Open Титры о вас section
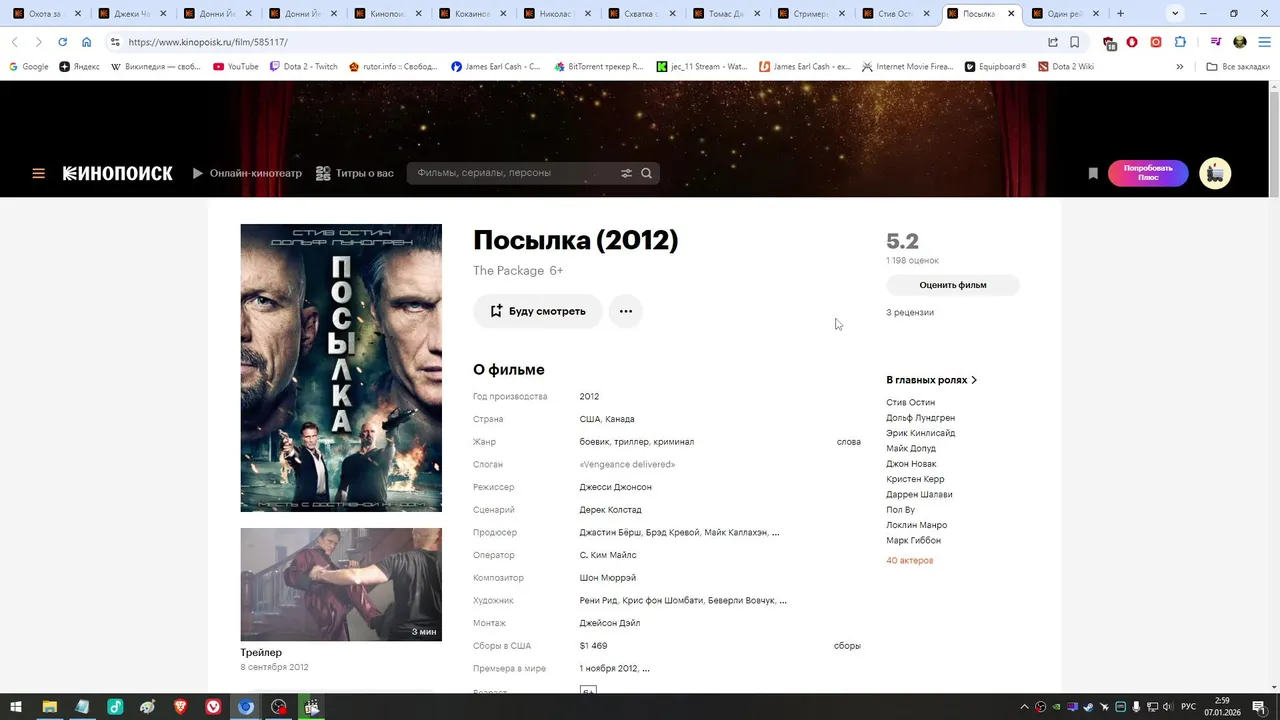1280x720 pixels. pyautogui.click(x=355, y=173)
